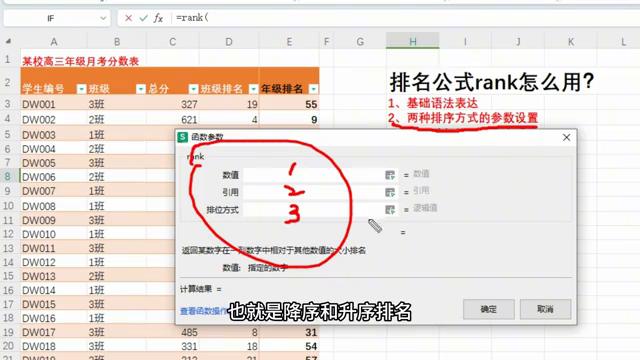Click total score cell 485
This screenshot has height=360, width=640.
pyautogui.click(x=173, y=332)
